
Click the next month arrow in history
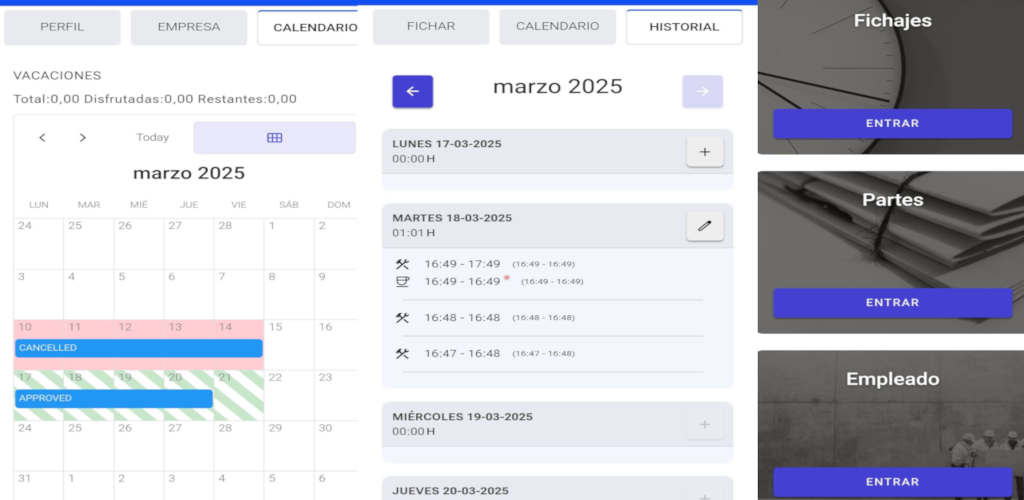coord(703,91)
